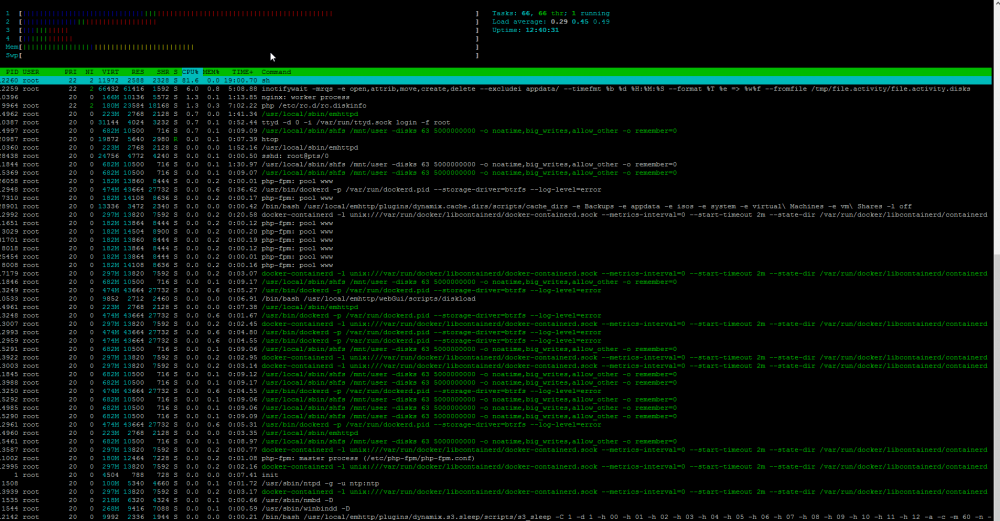
Task: Select the docker-containerd row with time 0:20.58
Action: (x=496, y=214)
